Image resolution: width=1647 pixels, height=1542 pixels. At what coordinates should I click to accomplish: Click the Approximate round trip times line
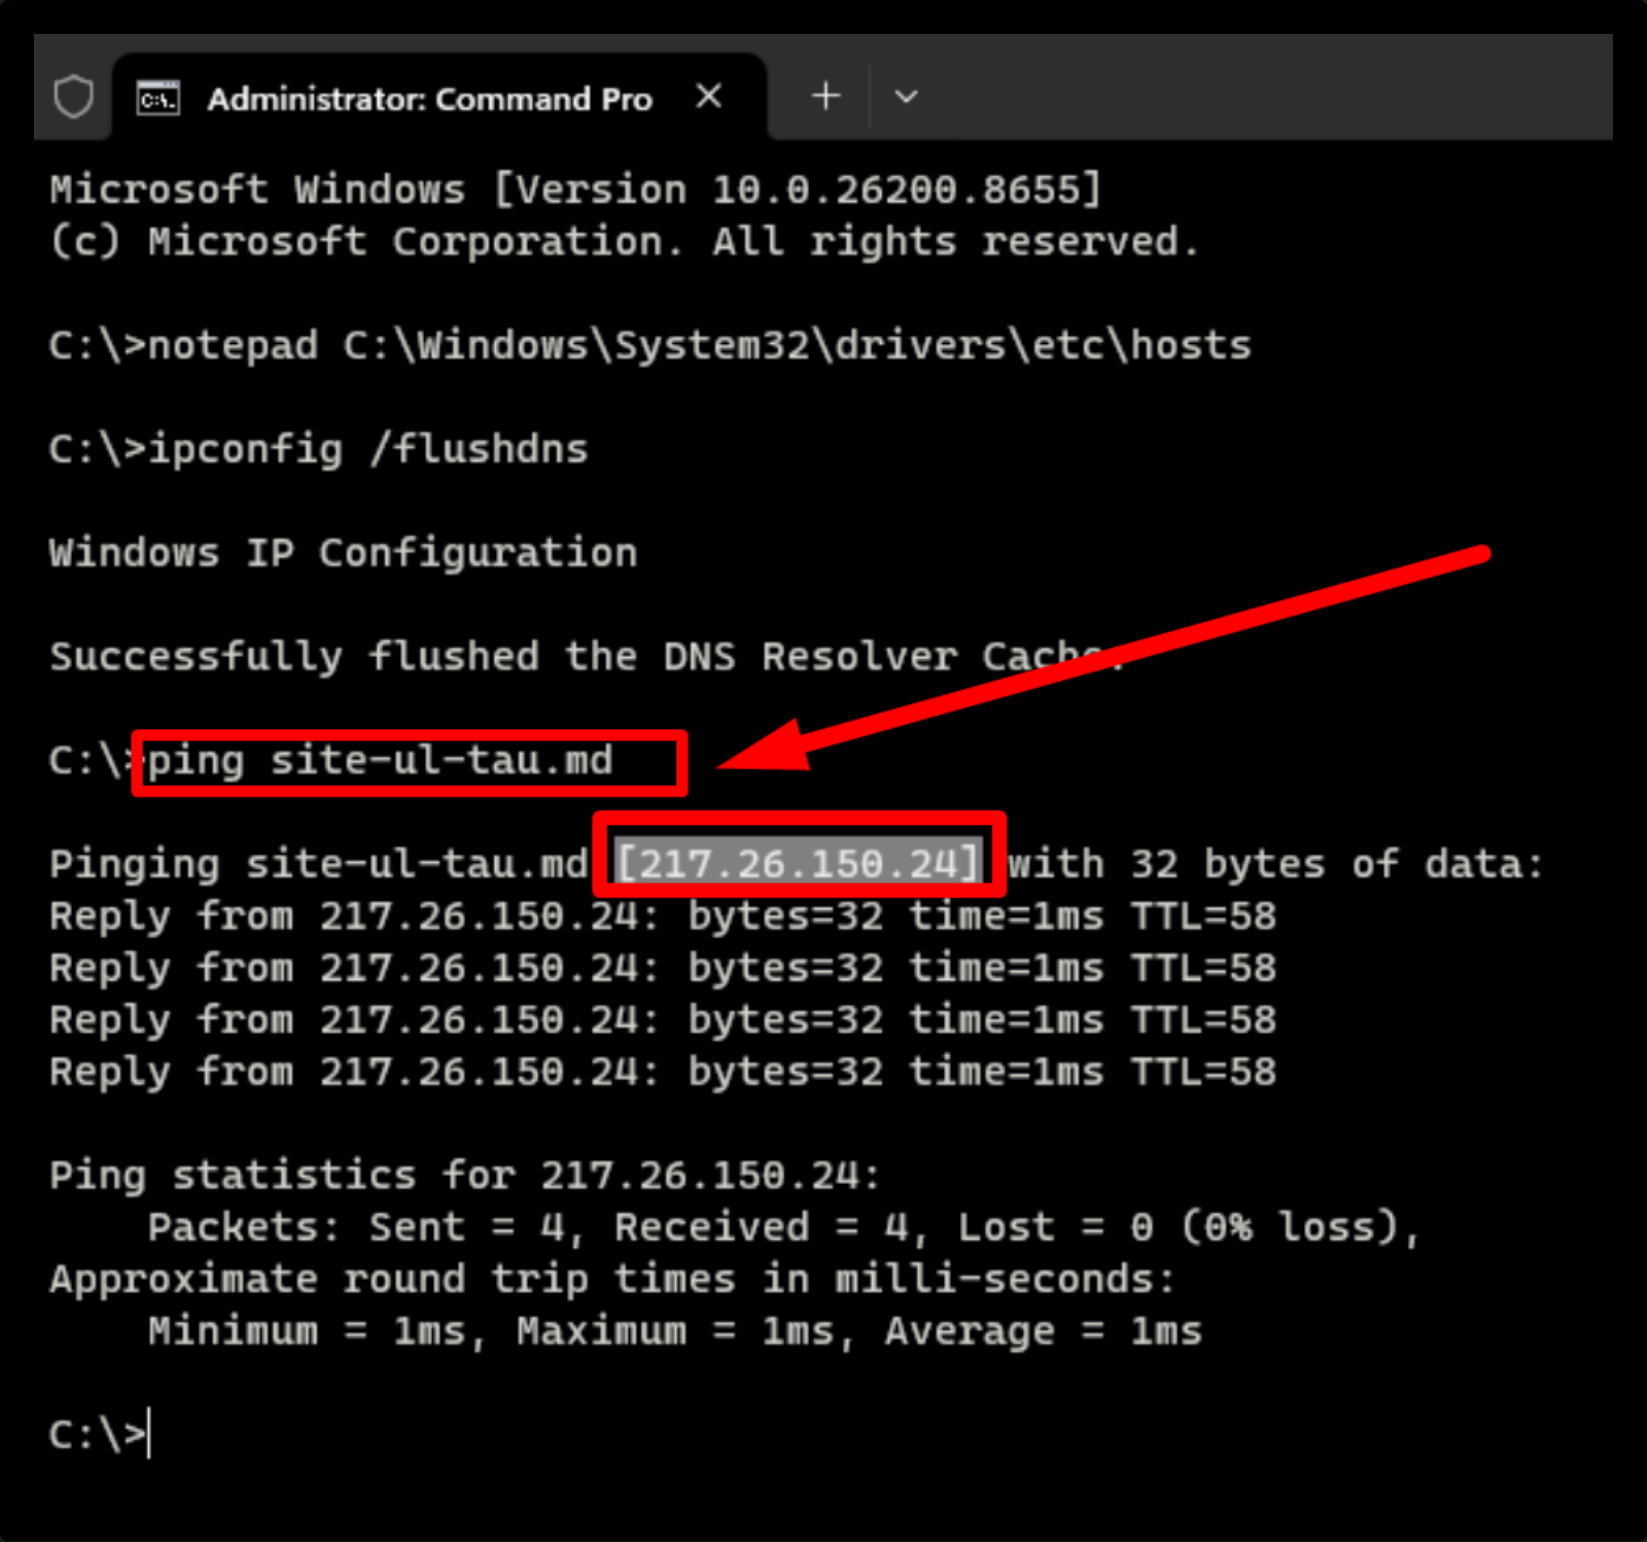[612, 1279]
